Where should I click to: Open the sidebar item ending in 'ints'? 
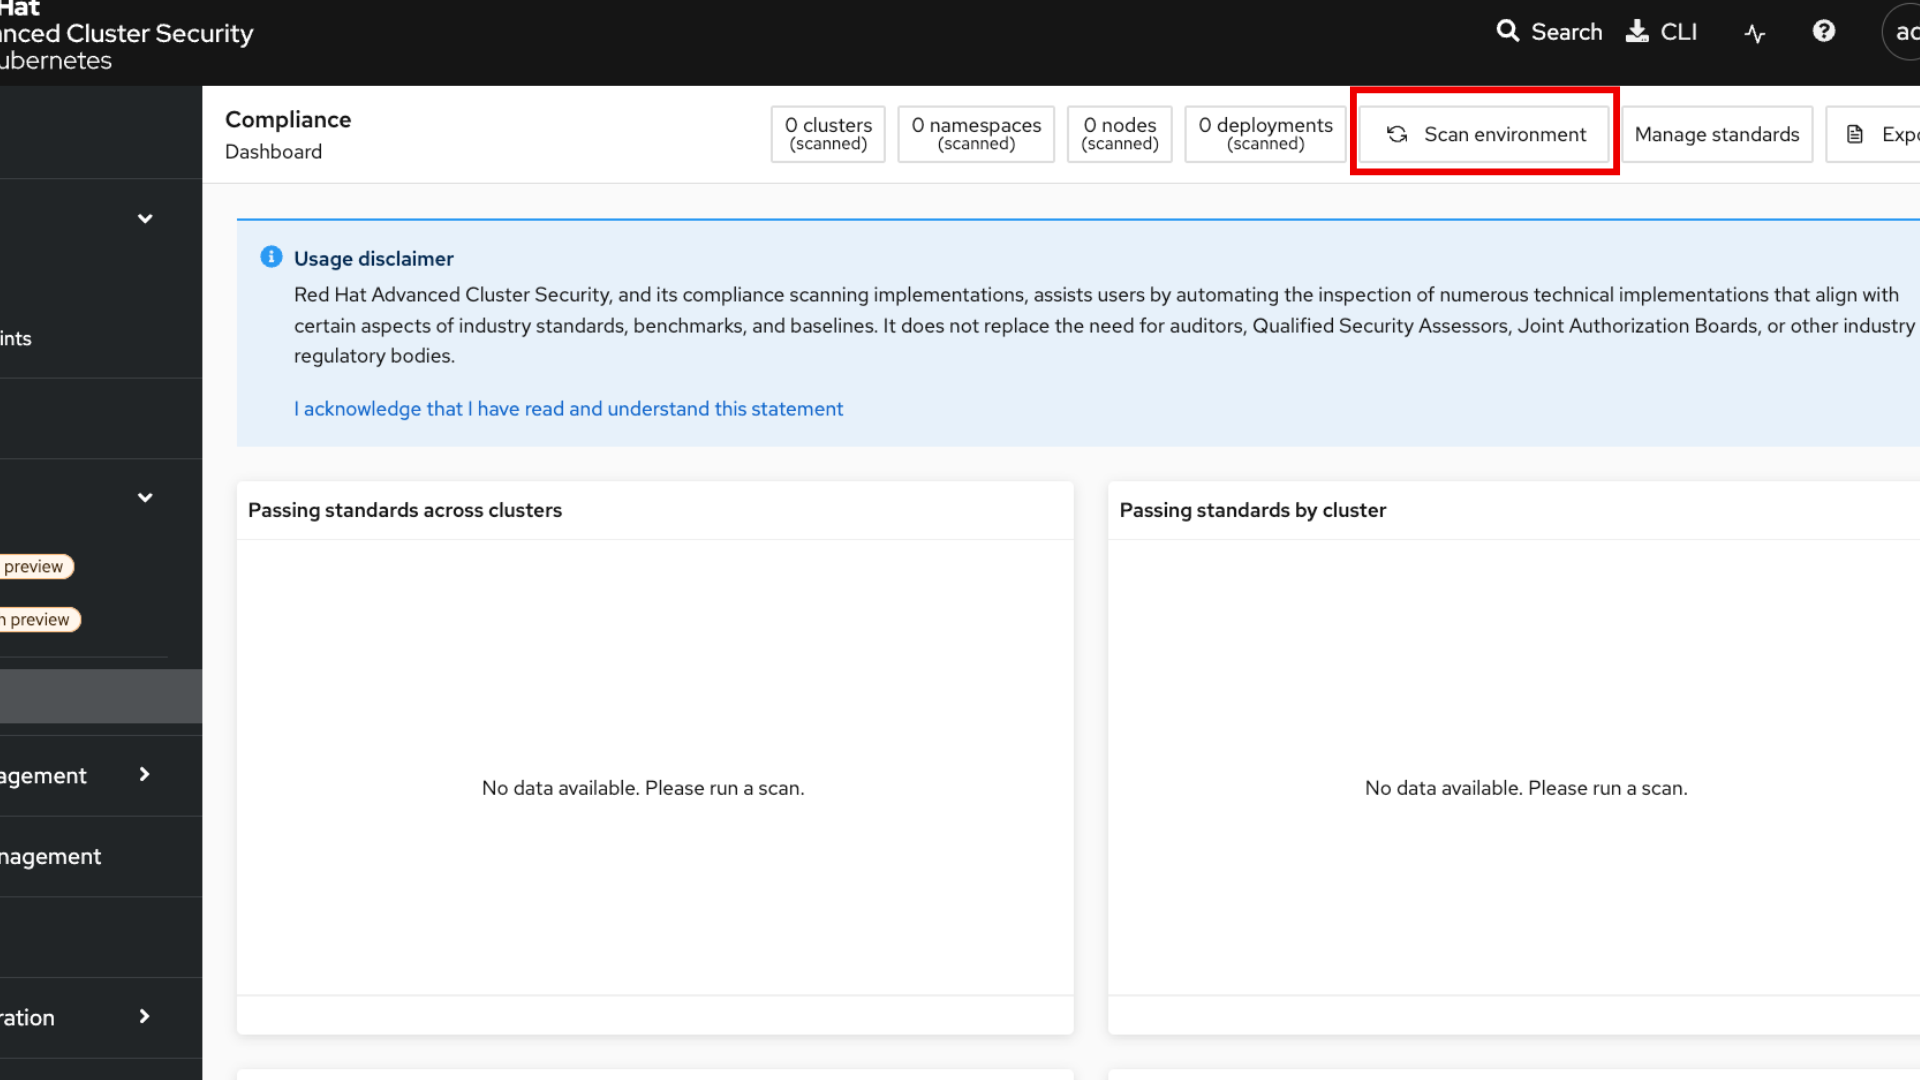point(100,338)
